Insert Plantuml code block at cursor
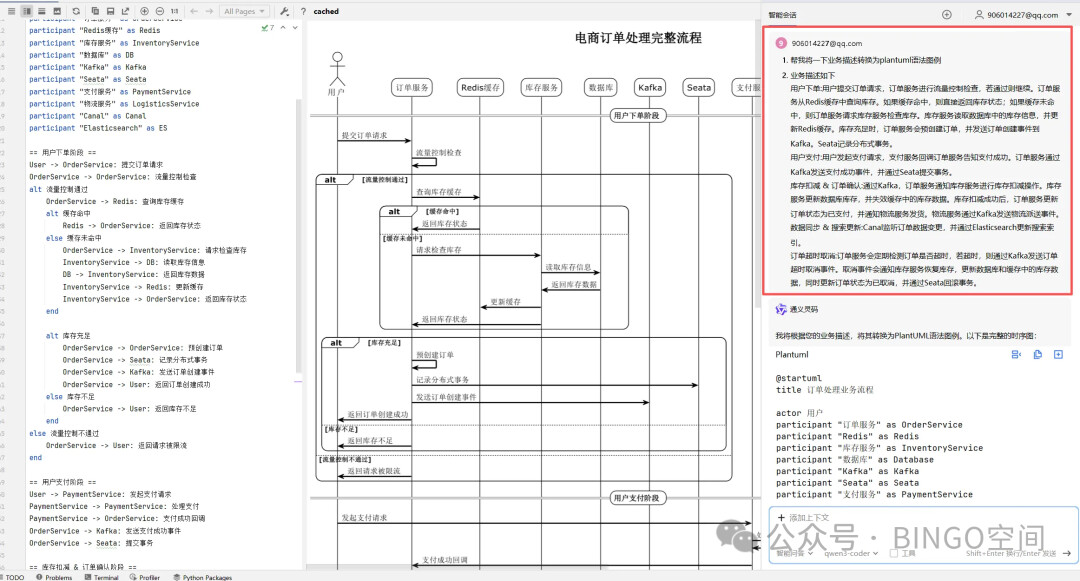The height and width of the screenshot is (581, 1080). point(1016,355)
